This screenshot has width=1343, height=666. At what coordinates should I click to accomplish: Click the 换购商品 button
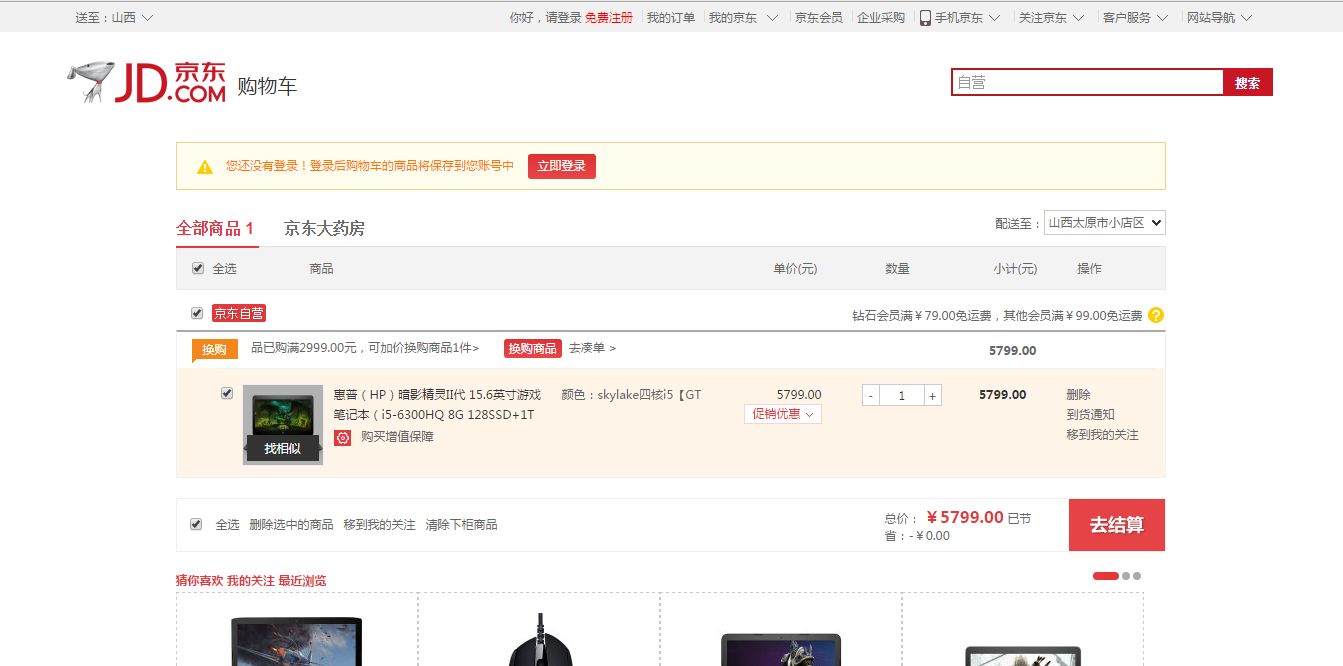[533, 348]
